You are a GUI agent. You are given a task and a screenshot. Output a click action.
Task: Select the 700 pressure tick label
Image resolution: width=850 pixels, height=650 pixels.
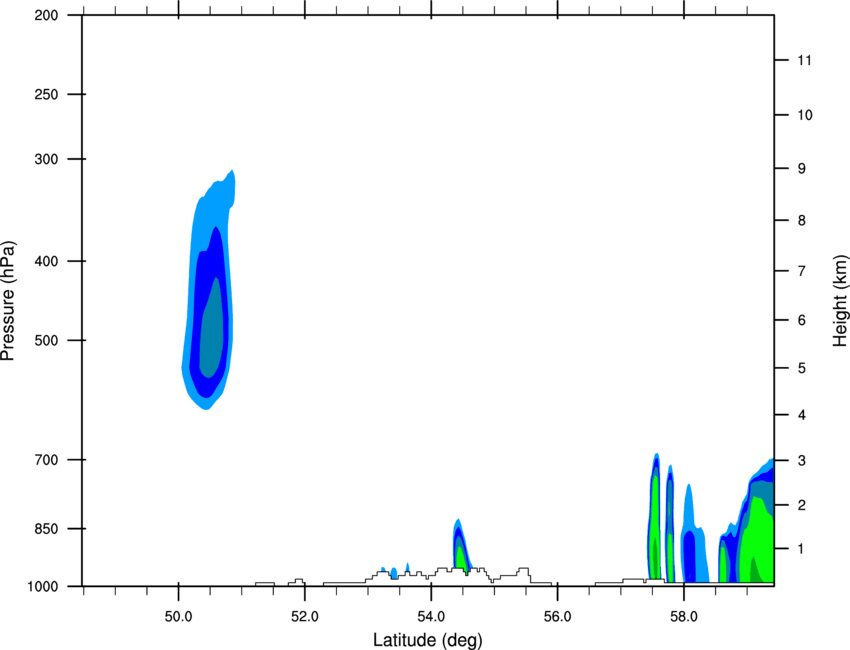(x=47, y=460)
